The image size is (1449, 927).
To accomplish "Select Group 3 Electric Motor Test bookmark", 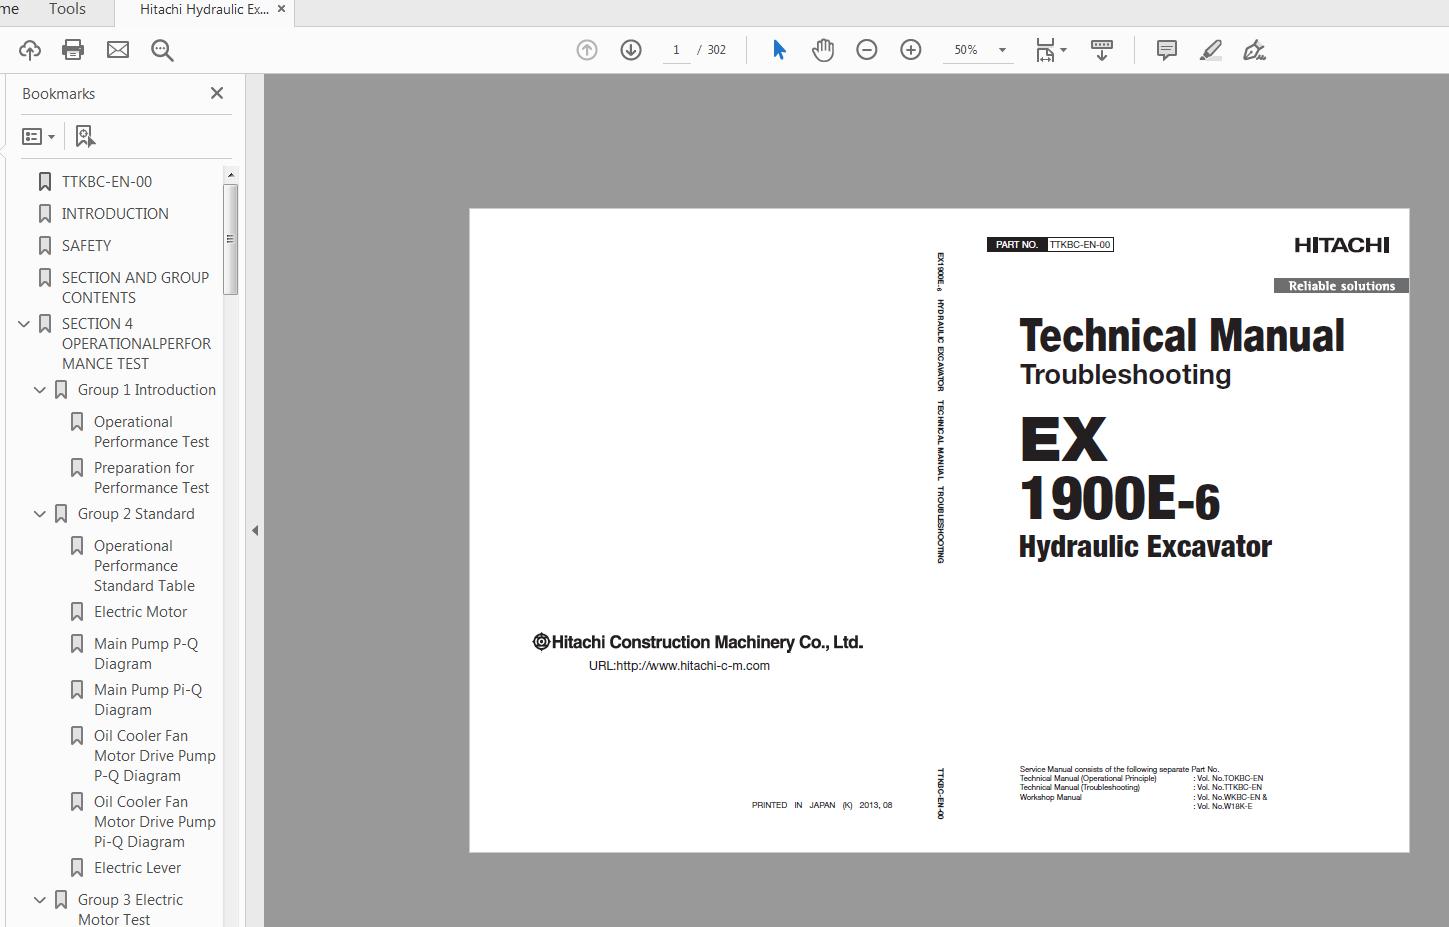I will pyautogui.click(x=130, y=909).
